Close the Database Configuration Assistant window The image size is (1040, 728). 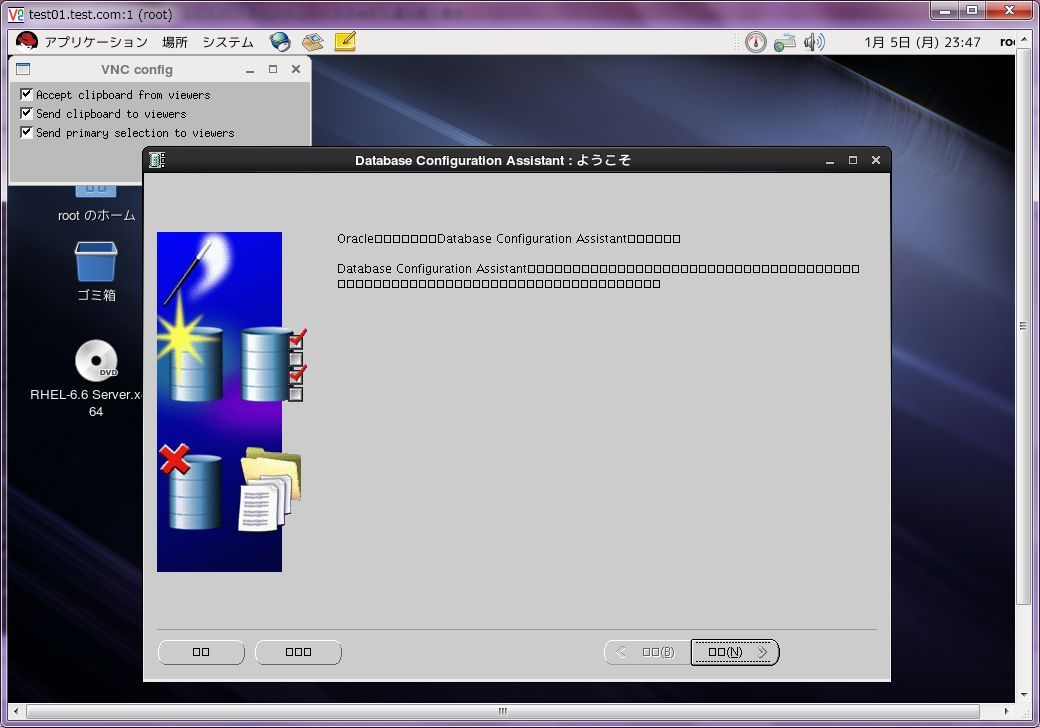876,160
